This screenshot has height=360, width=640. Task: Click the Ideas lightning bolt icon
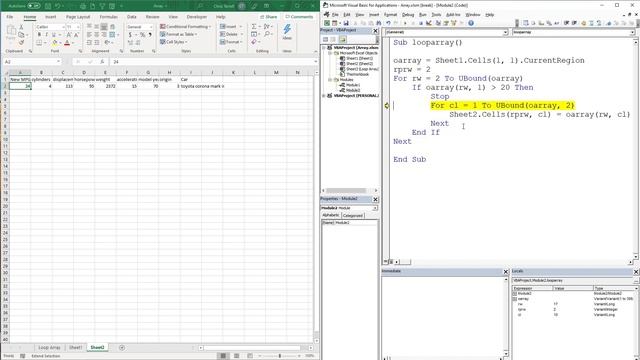287,30
